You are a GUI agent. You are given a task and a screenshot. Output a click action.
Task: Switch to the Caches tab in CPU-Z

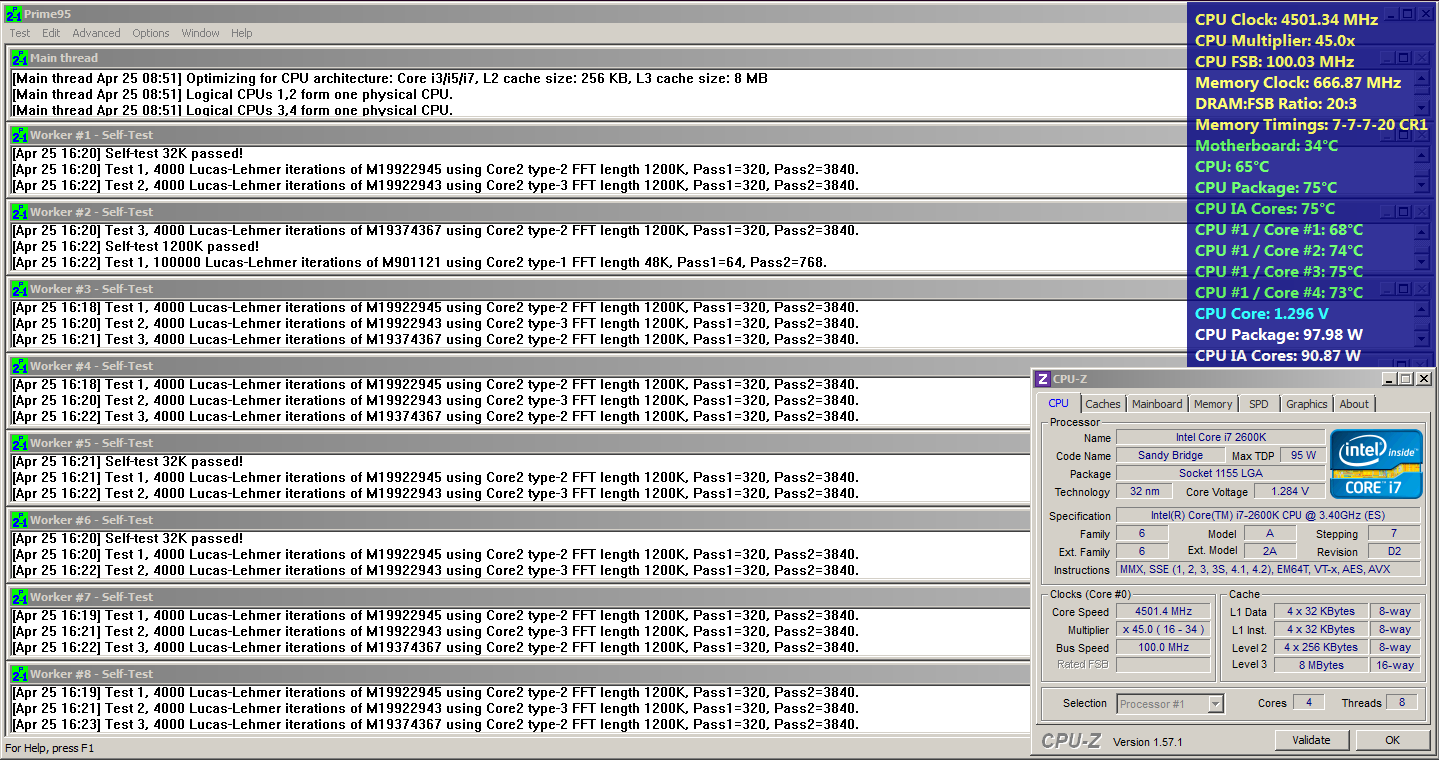pos(1103,404)
